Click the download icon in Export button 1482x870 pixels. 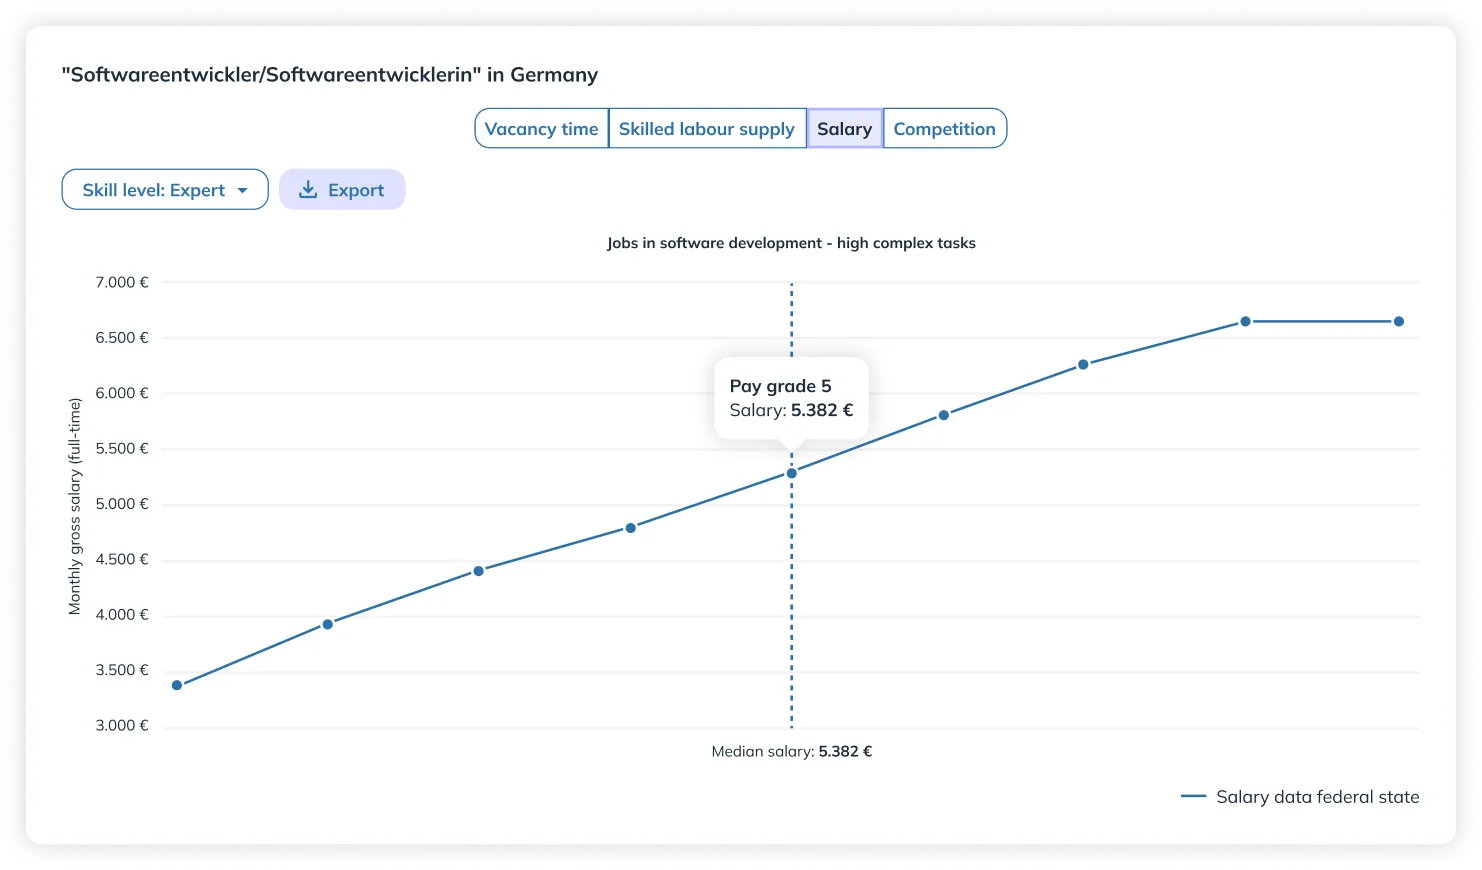308,189
